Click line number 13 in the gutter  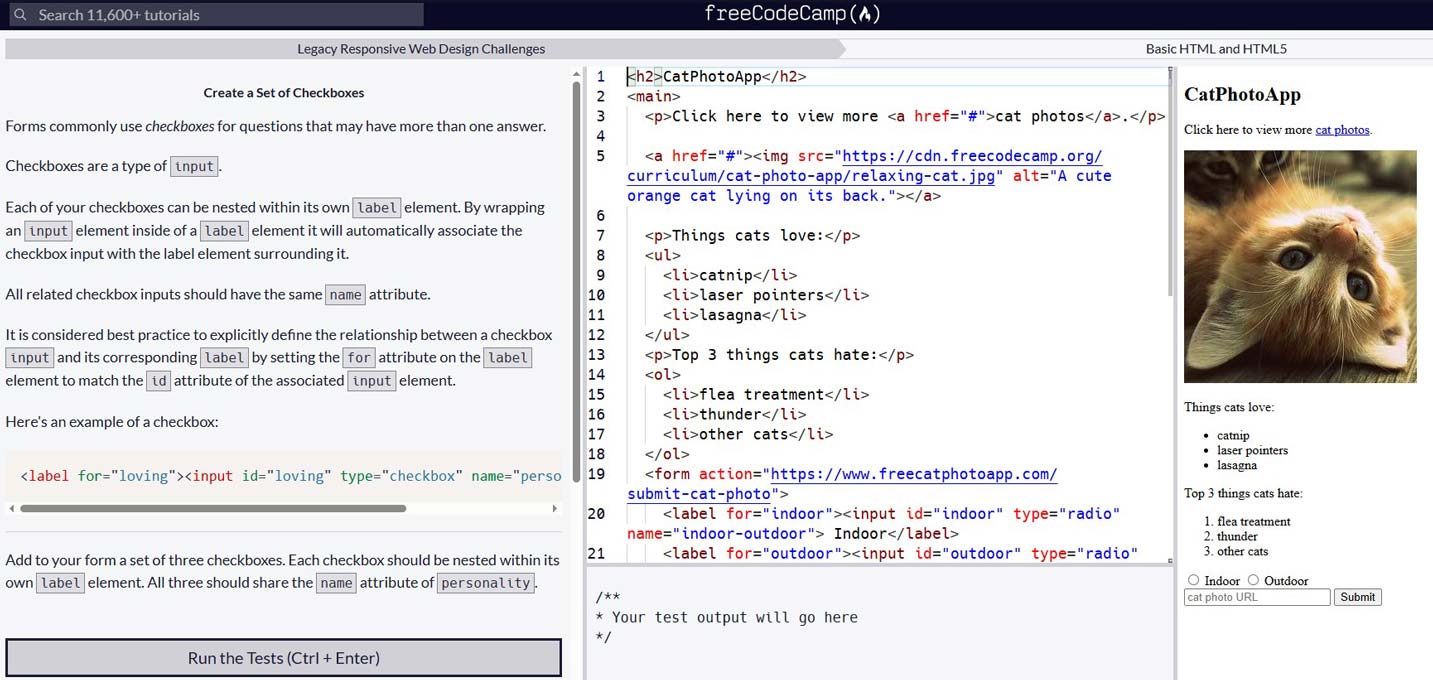[596, 355]
